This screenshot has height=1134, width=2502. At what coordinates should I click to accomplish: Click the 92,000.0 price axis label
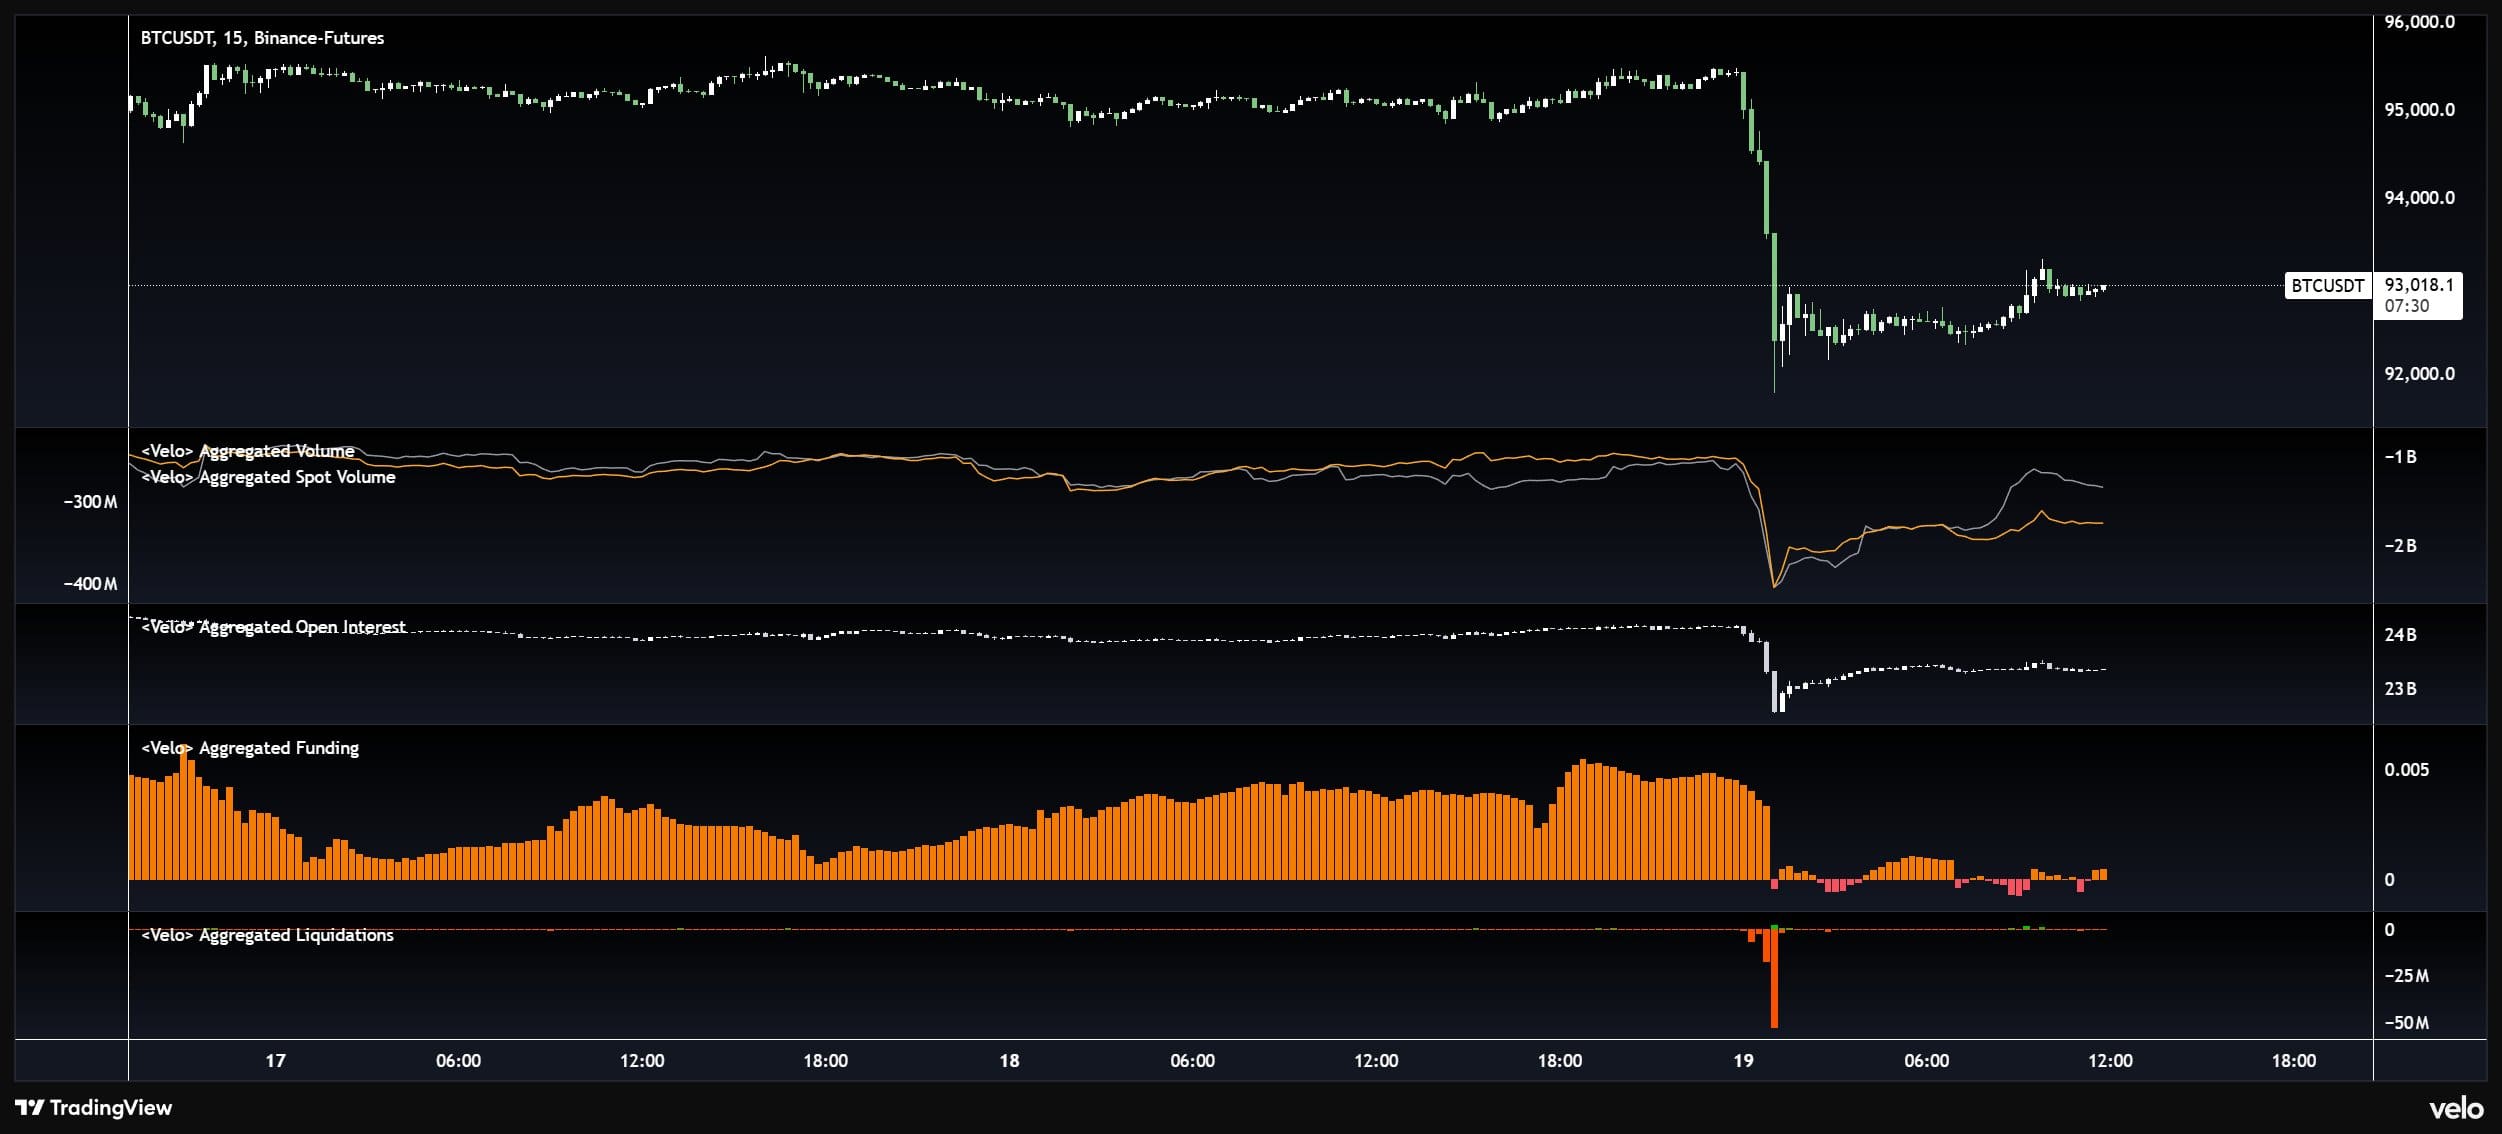(x=2419, y=374)
